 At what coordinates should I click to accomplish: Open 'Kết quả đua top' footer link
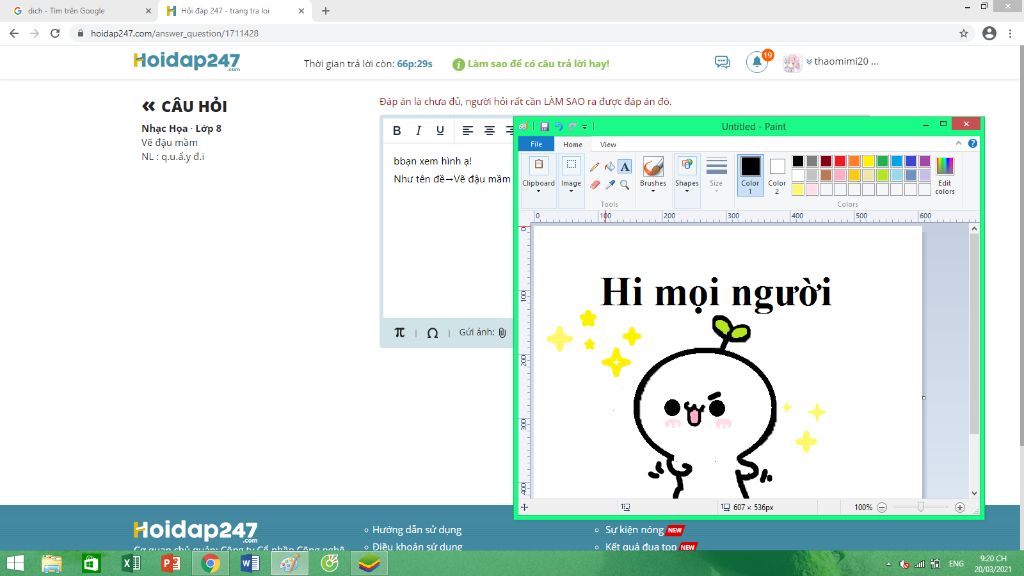[641, 547]
